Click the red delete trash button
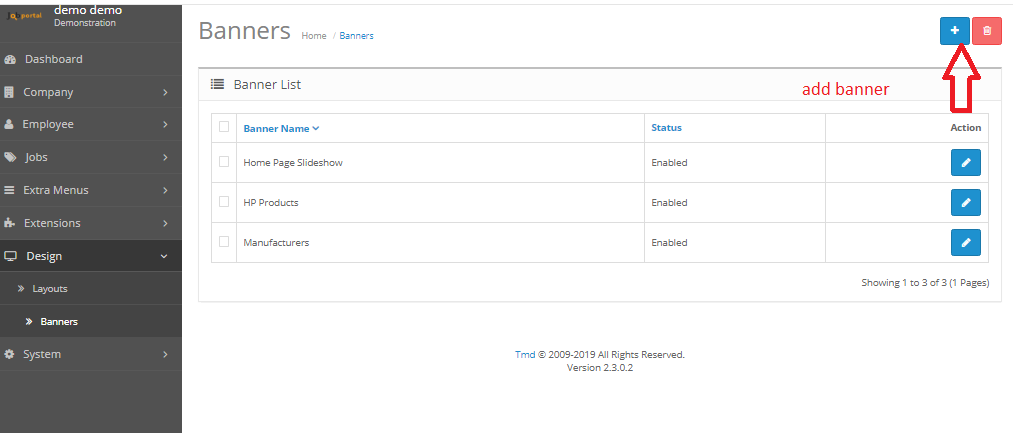 (987, 31)
